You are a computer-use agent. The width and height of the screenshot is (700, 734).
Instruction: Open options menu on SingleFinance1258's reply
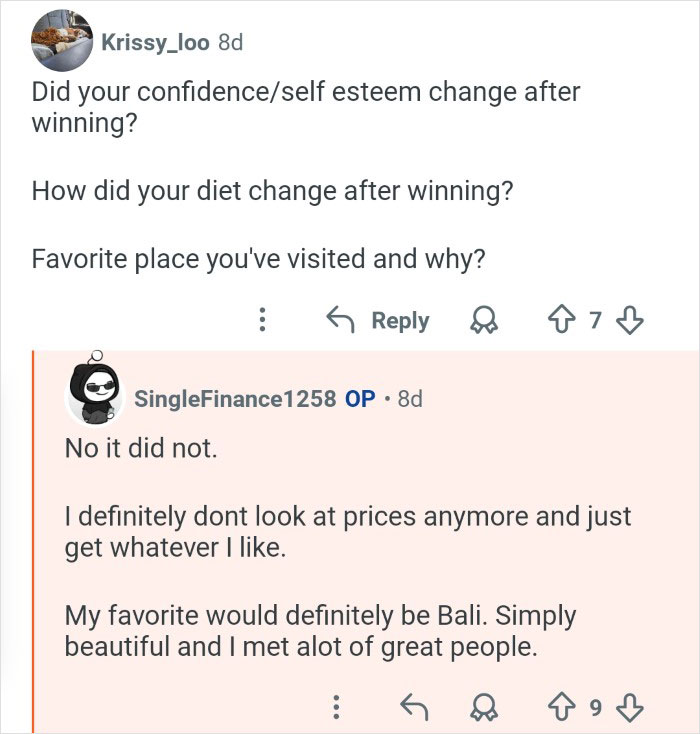[335, 708]
